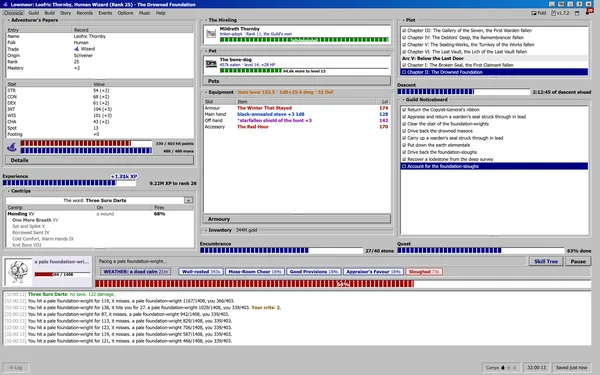Viewport: 600px width, 375px height.
Task: Click the v1.7.2 version icon
Action: [x=553, y=13]
